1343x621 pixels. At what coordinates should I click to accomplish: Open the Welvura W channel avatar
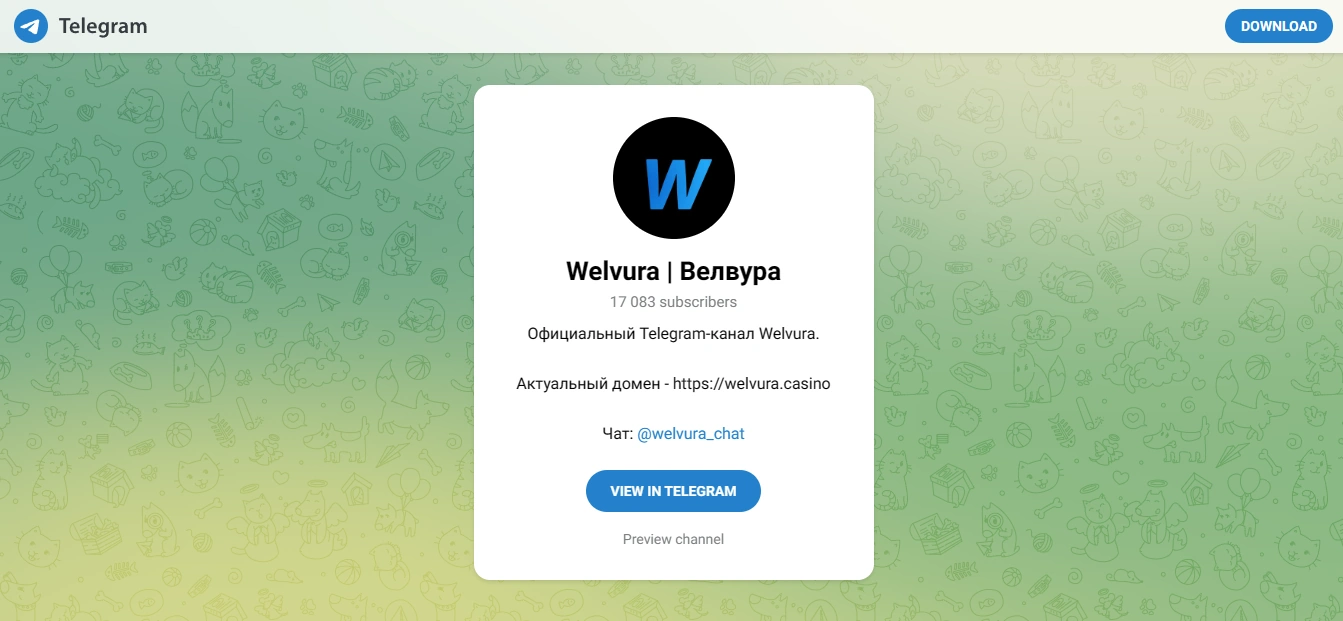674,178
